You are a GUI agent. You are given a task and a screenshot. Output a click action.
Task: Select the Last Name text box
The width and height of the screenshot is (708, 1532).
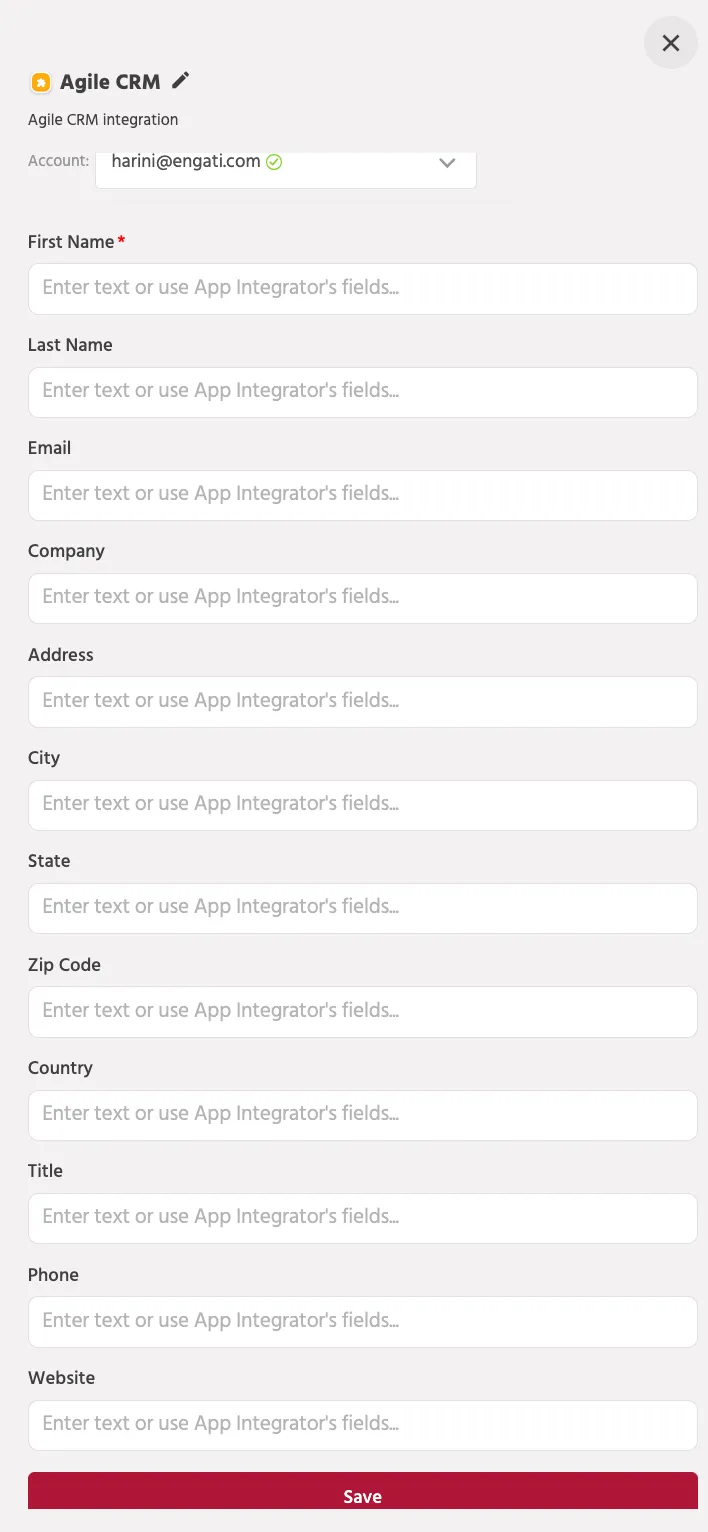(363, 392)
